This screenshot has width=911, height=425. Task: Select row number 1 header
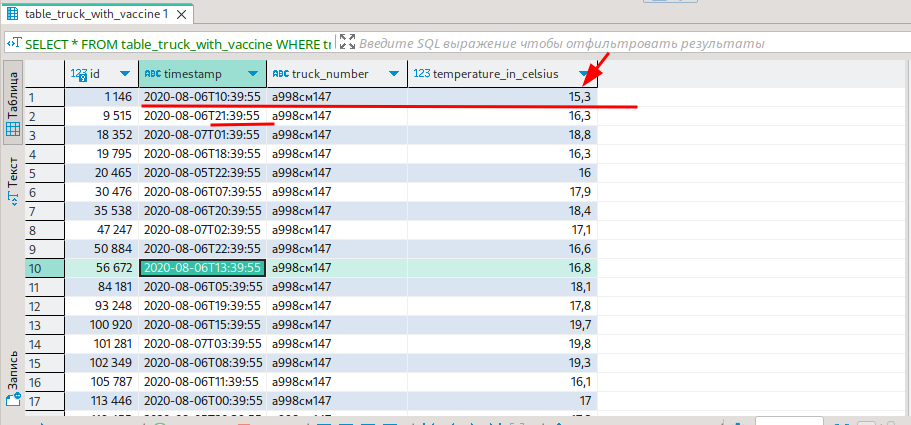[45, 98]
